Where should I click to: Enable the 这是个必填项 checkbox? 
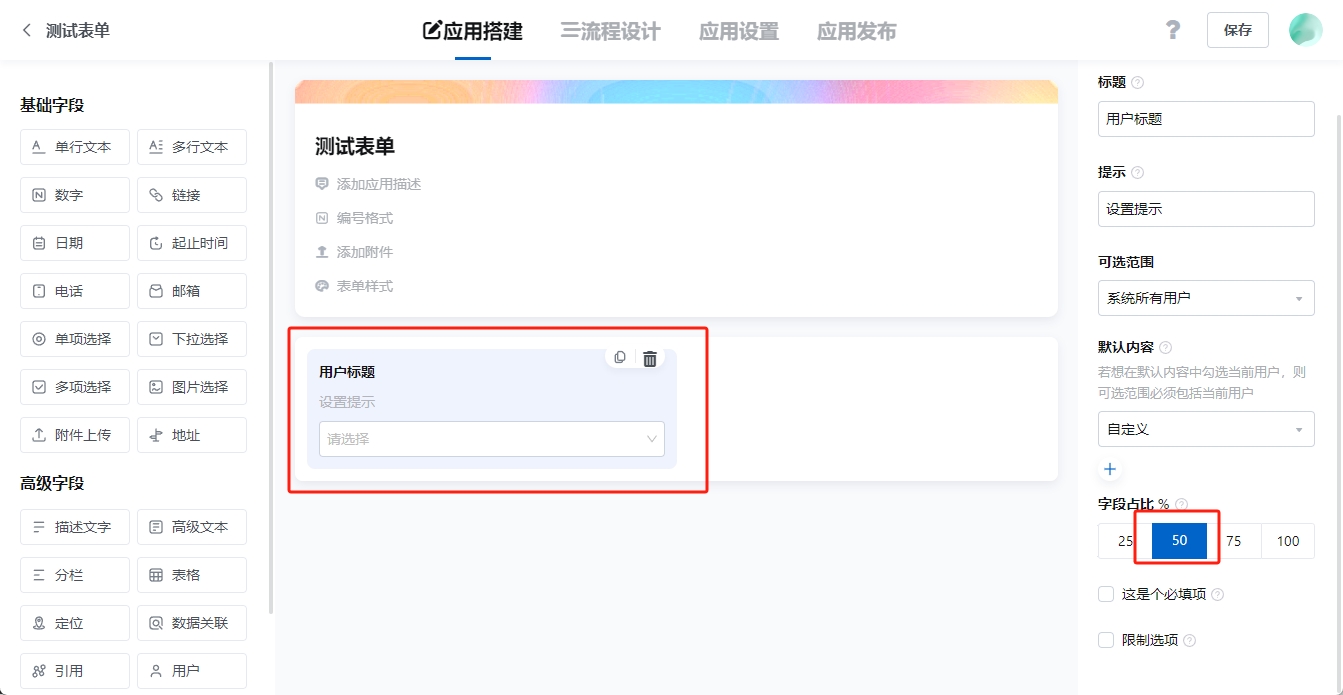[x=1106, y=594]
